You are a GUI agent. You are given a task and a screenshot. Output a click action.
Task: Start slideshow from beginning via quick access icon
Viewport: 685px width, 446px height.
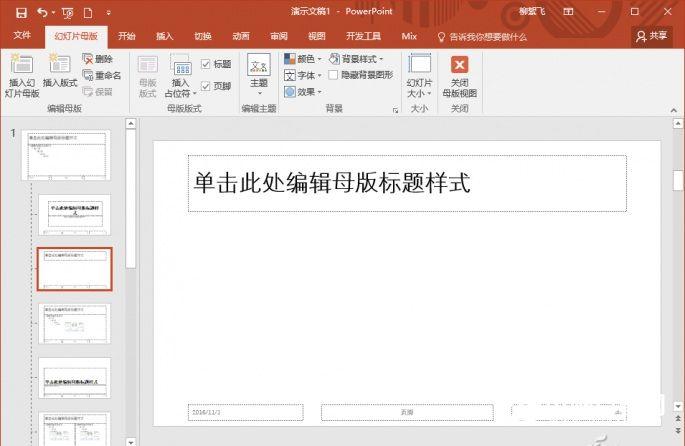point(68,13)
